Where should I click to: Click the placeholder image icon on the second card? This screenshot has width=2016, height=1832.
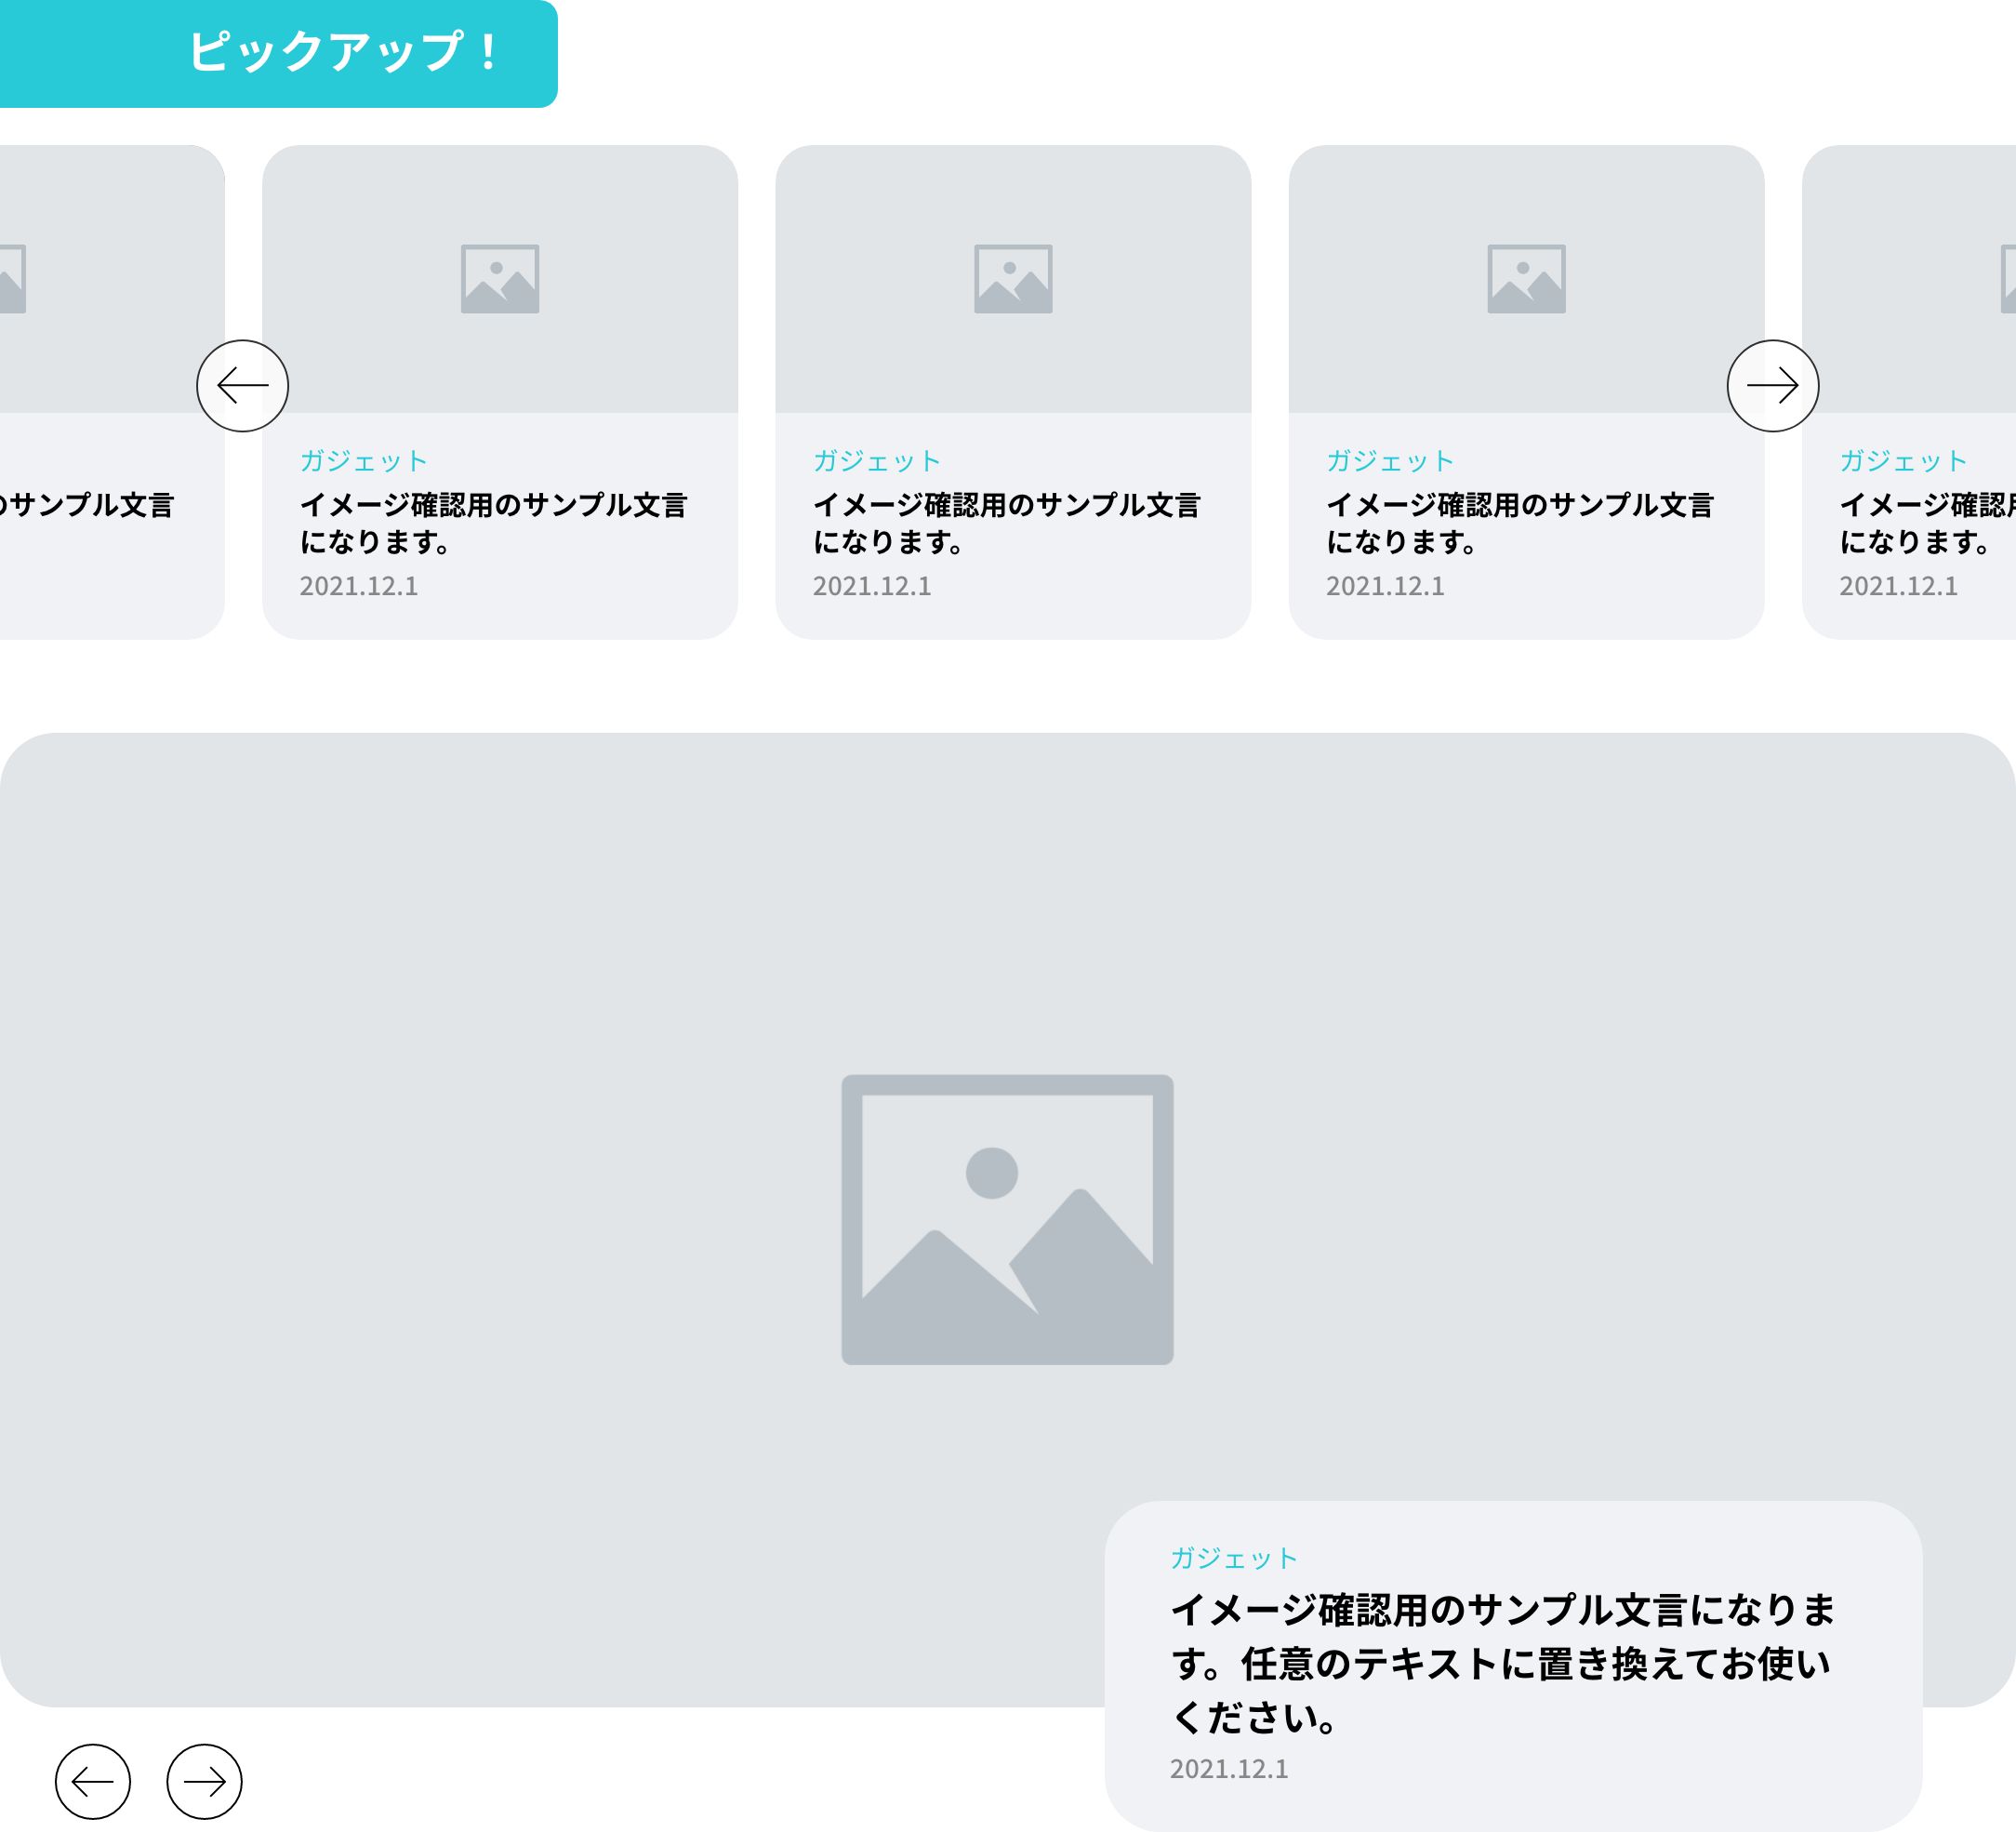click(x=501, y=281)
